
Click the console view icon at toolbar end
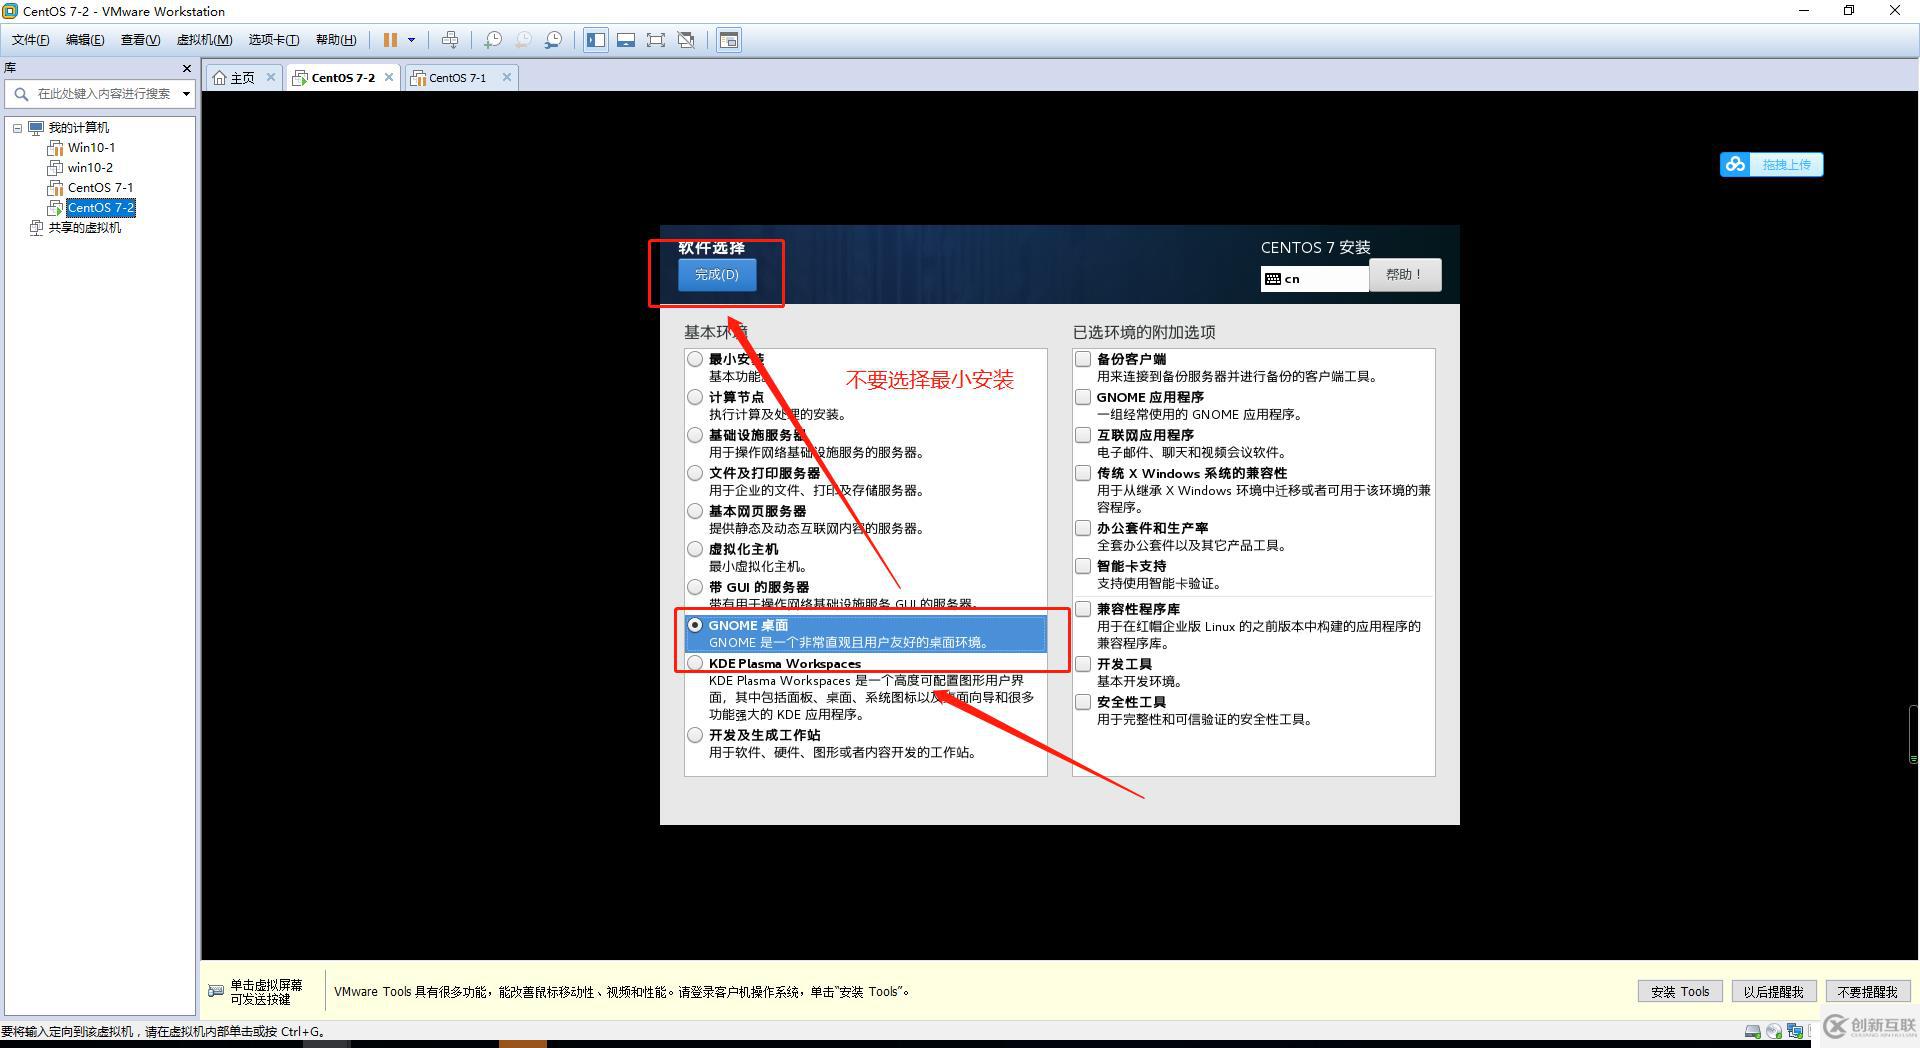coord(729,40)
